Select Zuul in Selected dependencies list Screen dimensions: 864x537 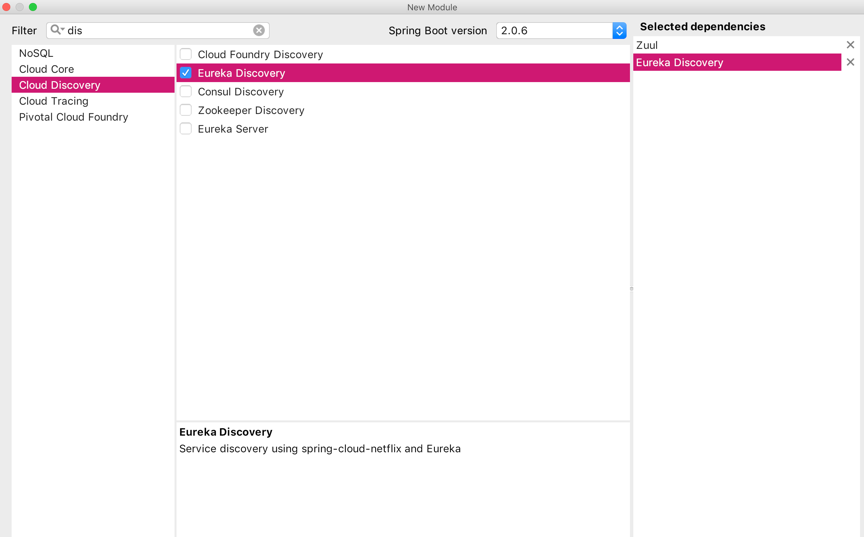tap(737, 45)
